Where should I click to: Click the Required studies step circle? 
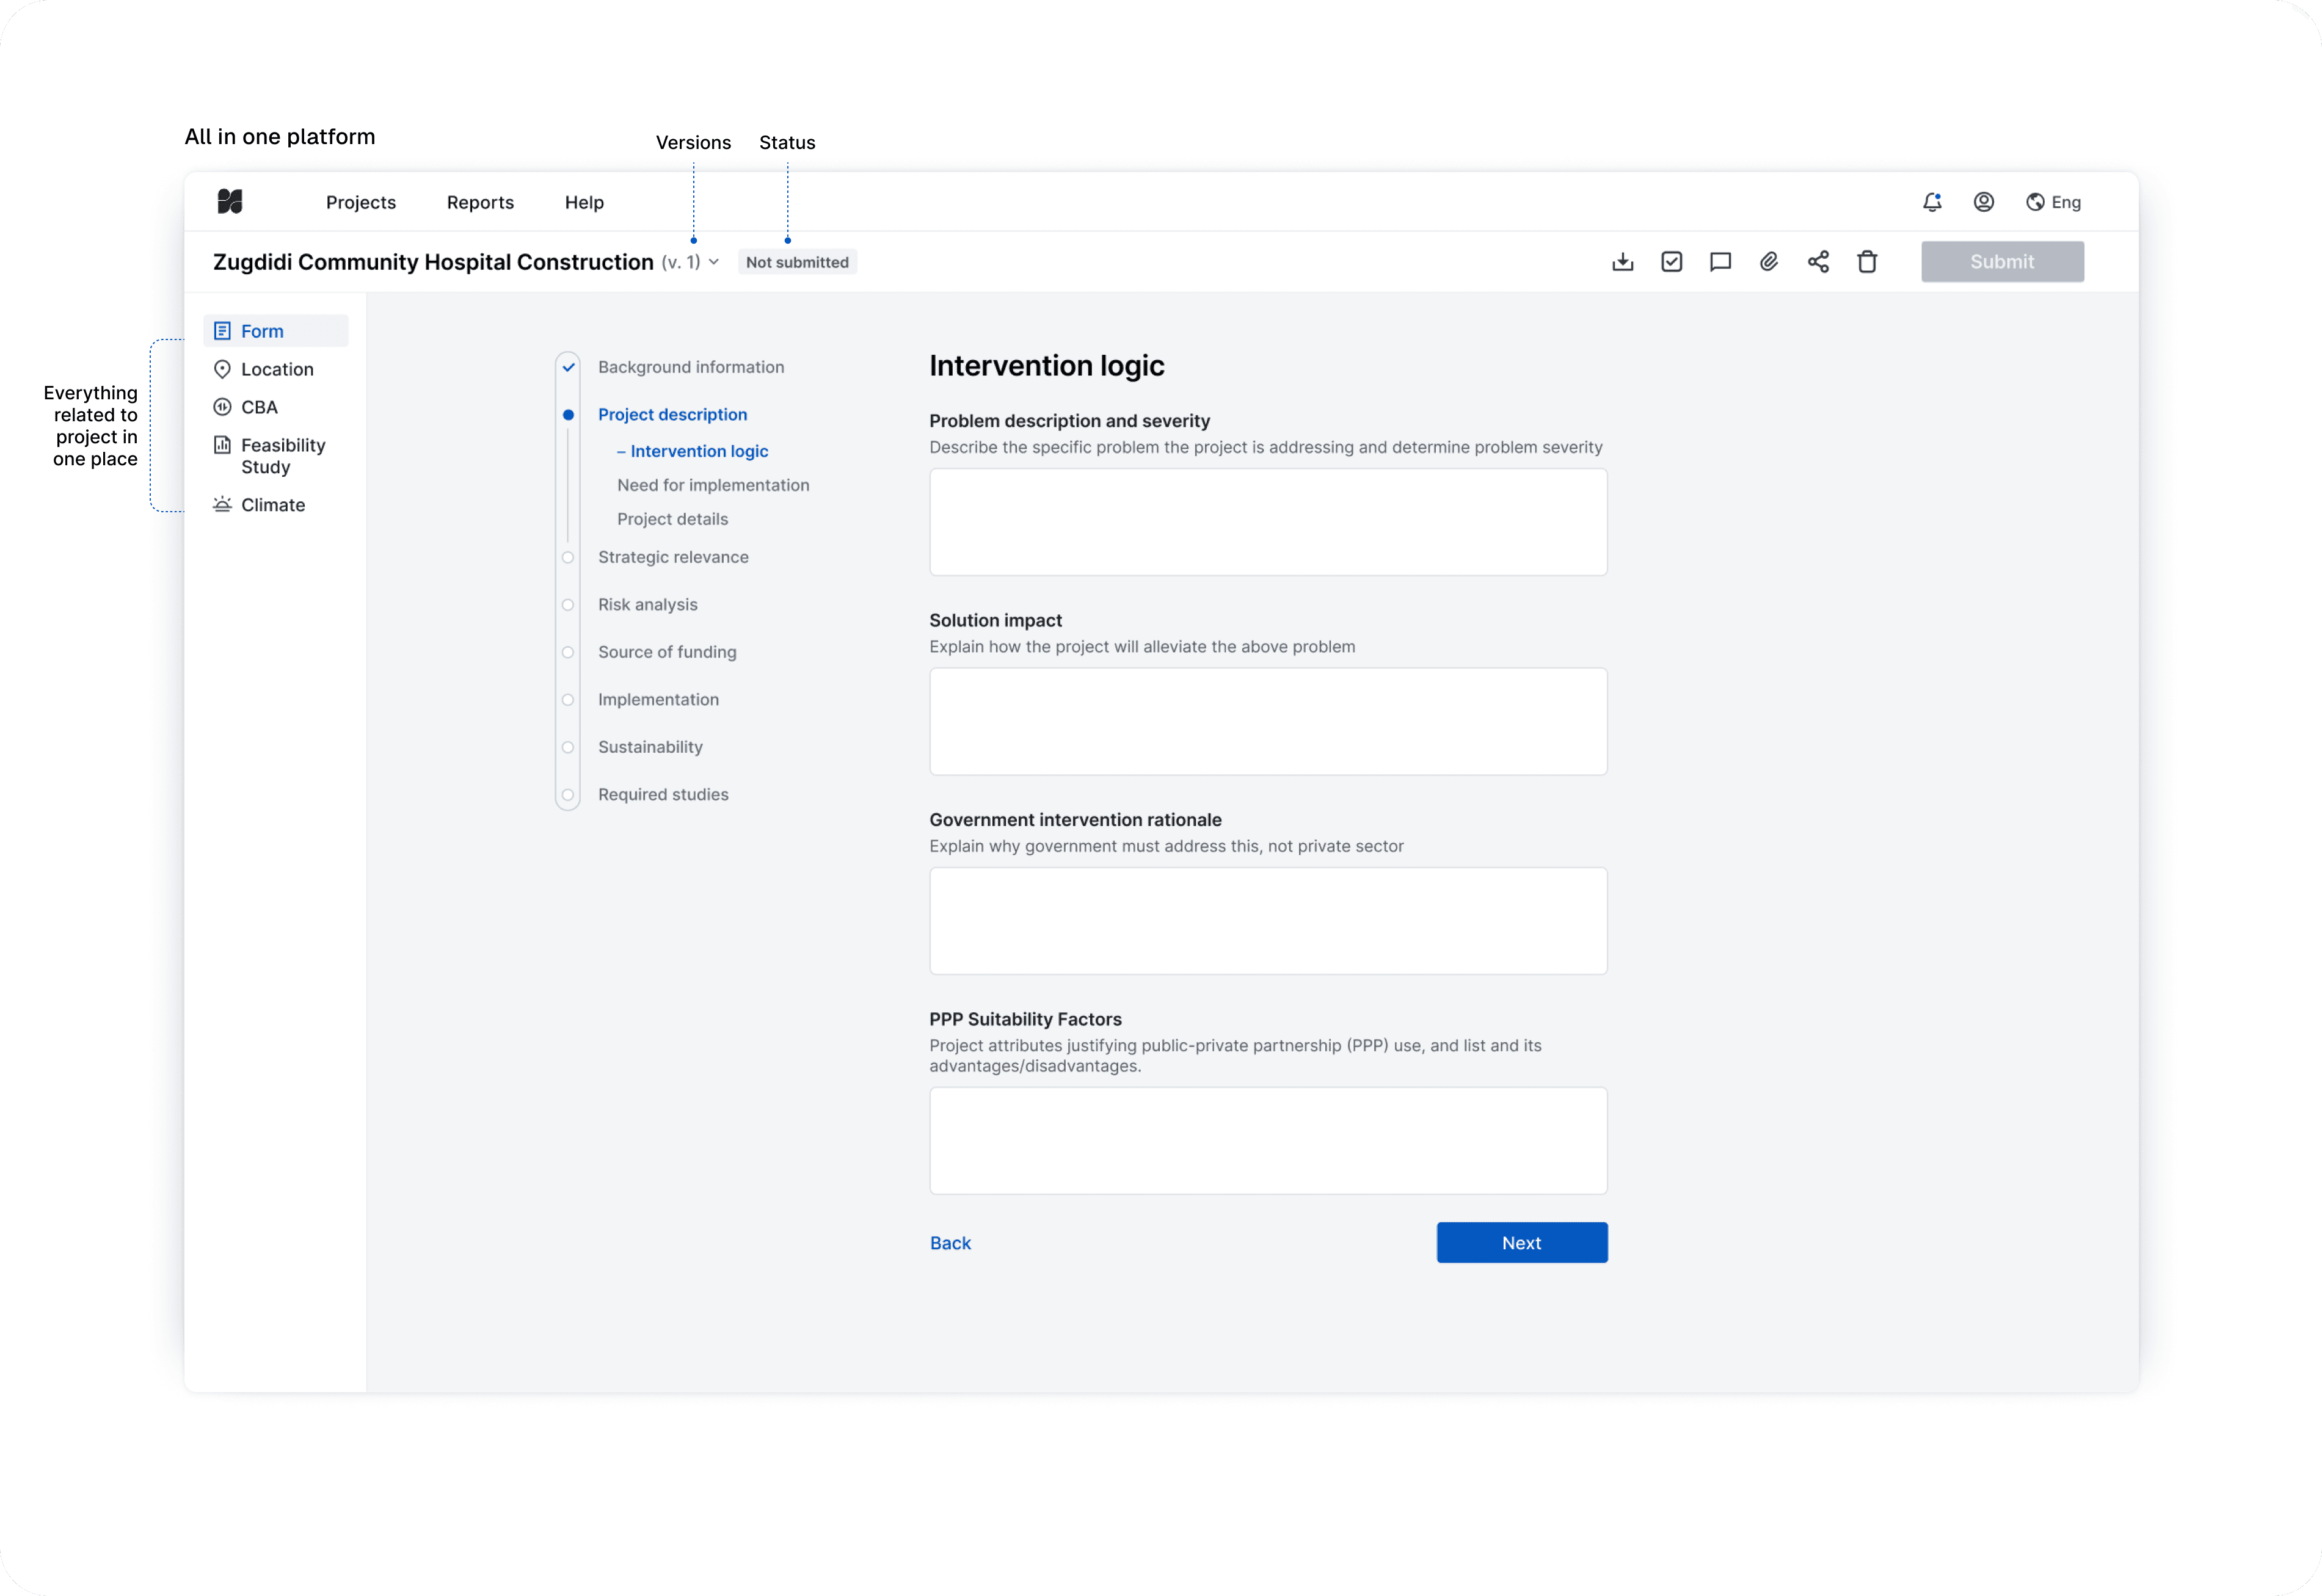tap(568, 795)
